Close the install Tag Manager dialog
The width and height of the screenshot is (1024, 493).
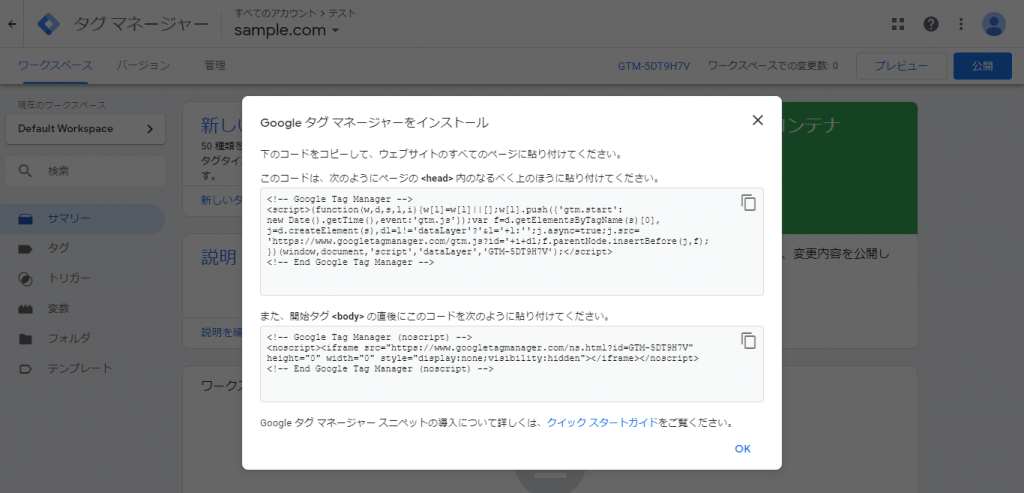tap(758, 120)
